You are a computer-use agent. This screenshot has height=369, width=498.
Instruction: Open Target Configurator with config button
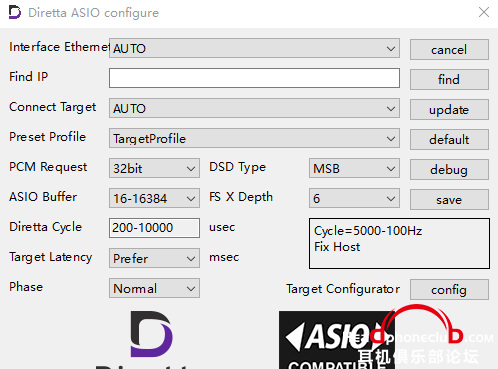(x=449, y=290)
